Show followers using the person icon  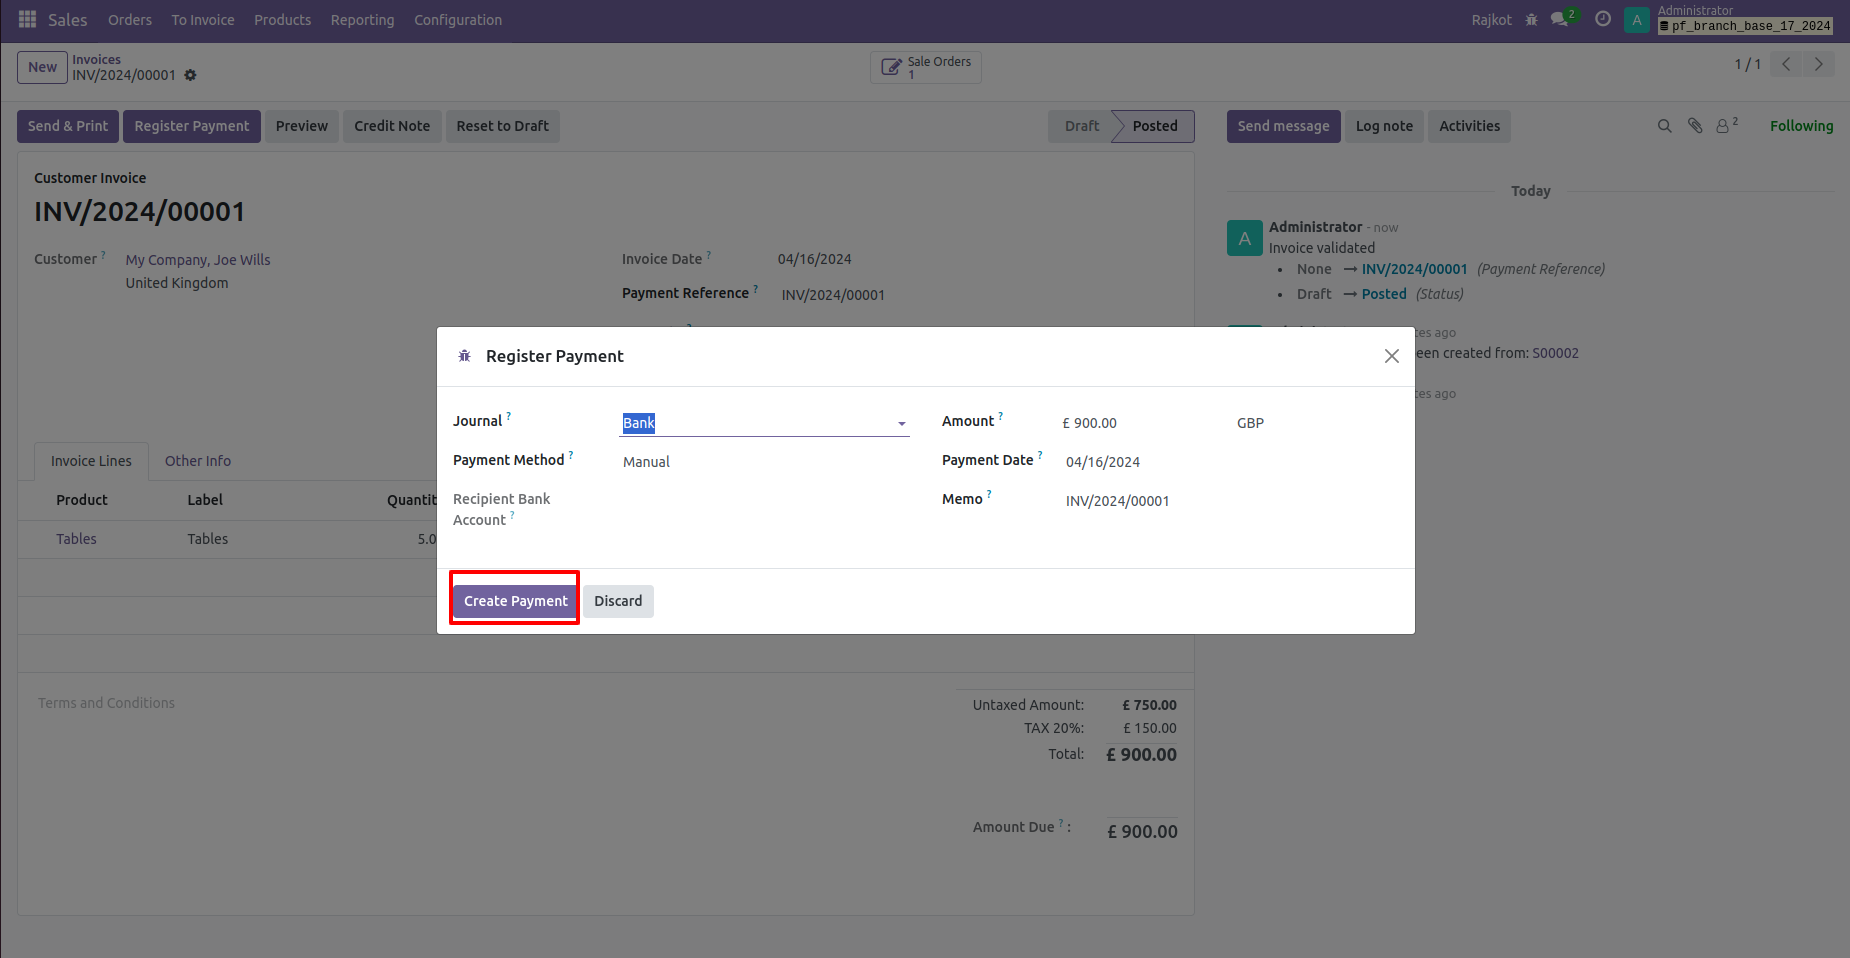(1722, 126)
